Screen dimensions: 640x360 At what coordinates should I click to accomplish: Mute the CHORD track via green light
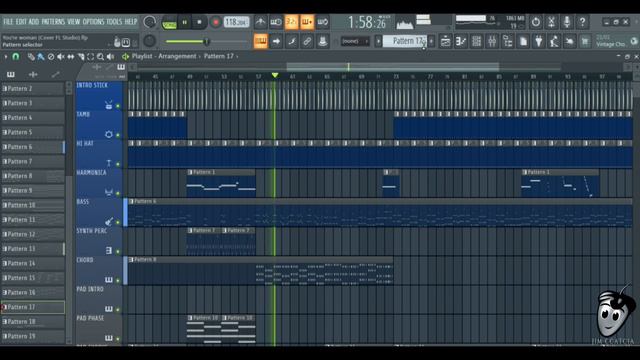click(118, 281)
